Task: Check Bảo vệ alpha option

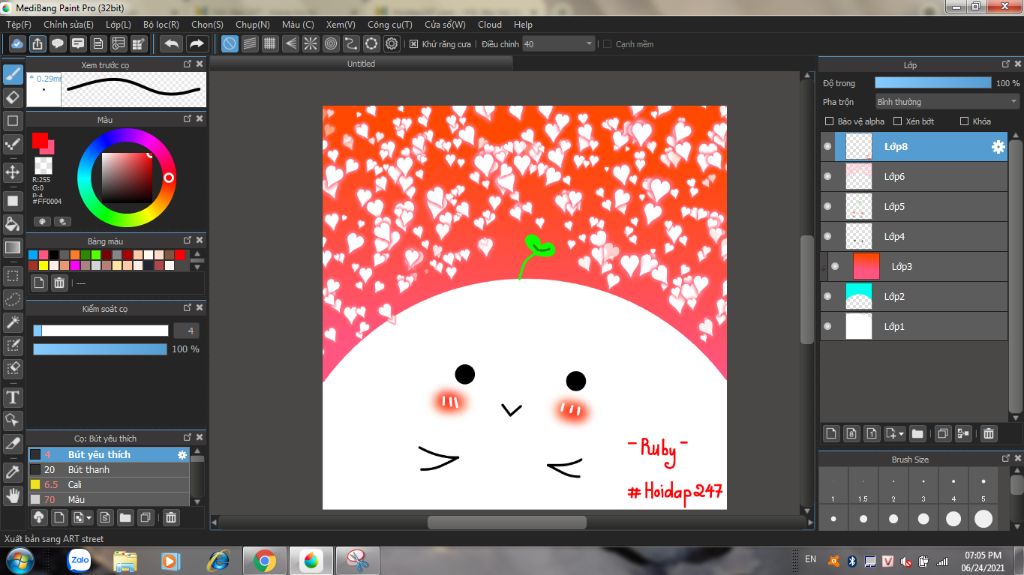Action: coord(829,121)
